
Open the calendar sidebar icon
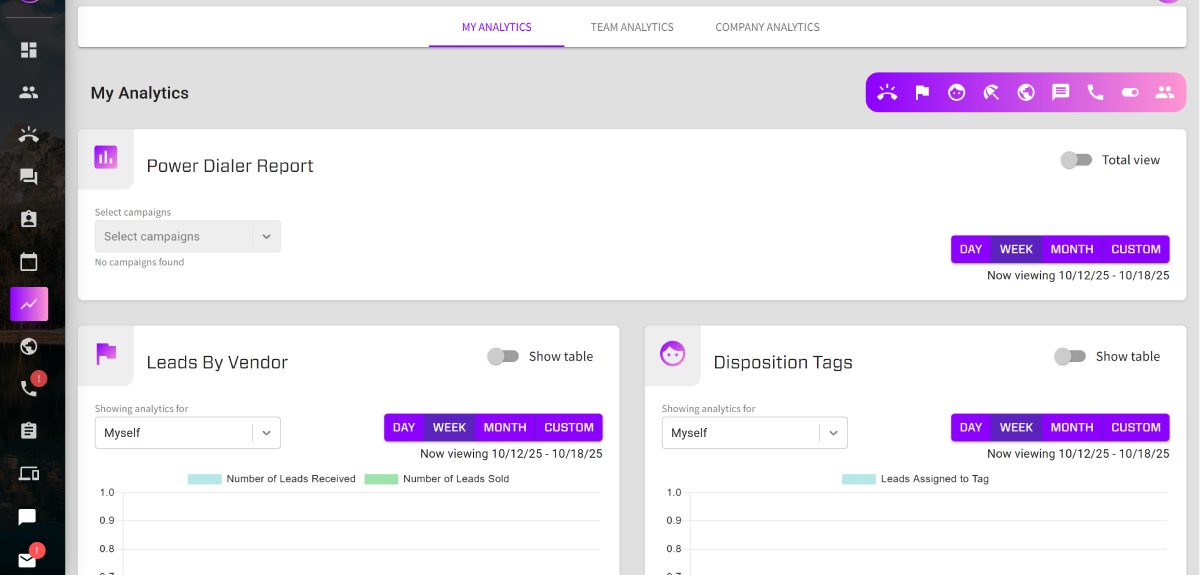pyautogui.click(x=29, y=262)
